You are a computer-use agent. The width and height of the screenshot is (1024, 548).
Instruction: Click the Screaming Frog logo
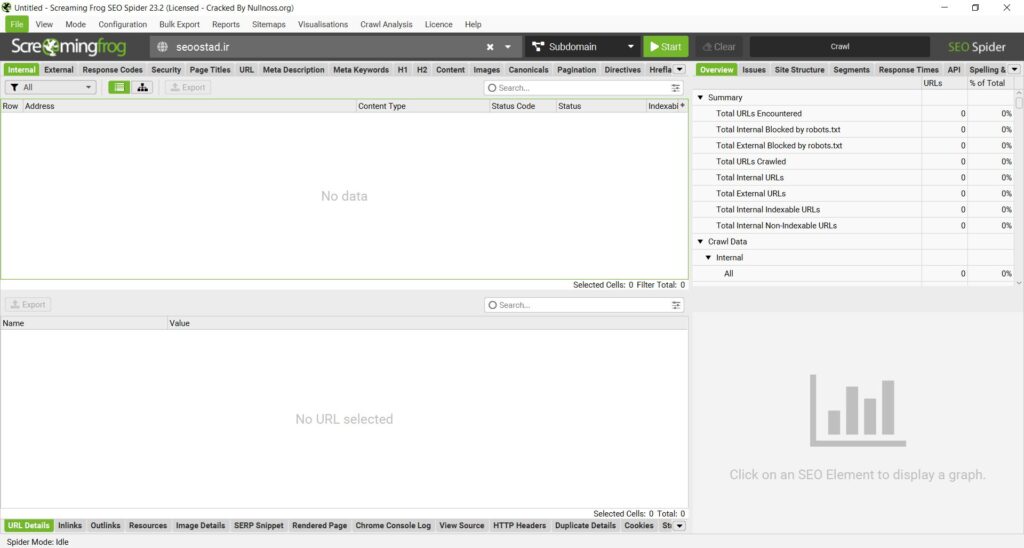tap(69, 46)
